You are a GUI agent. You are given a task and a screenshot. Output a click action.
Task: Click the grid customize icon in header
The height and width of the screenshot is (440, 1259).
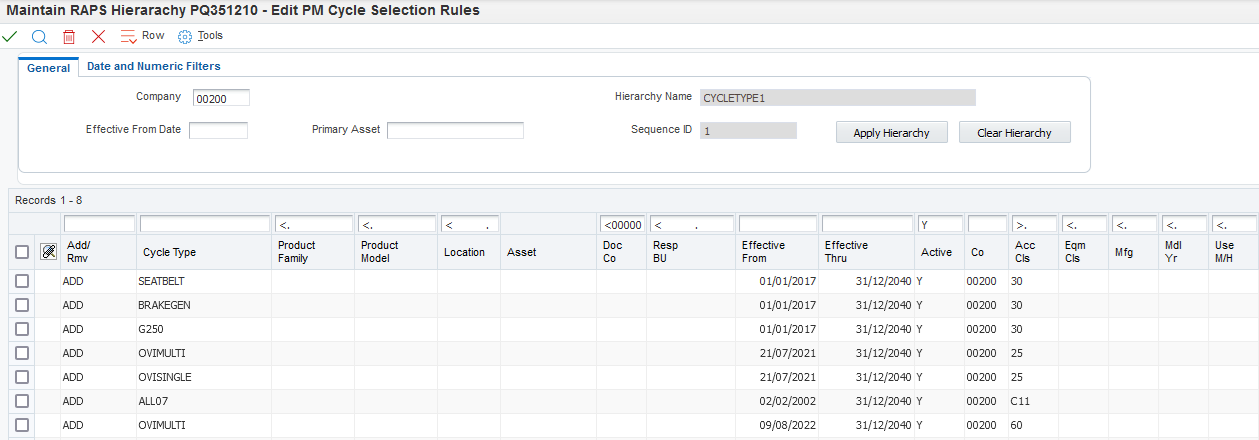coord(47,252)
